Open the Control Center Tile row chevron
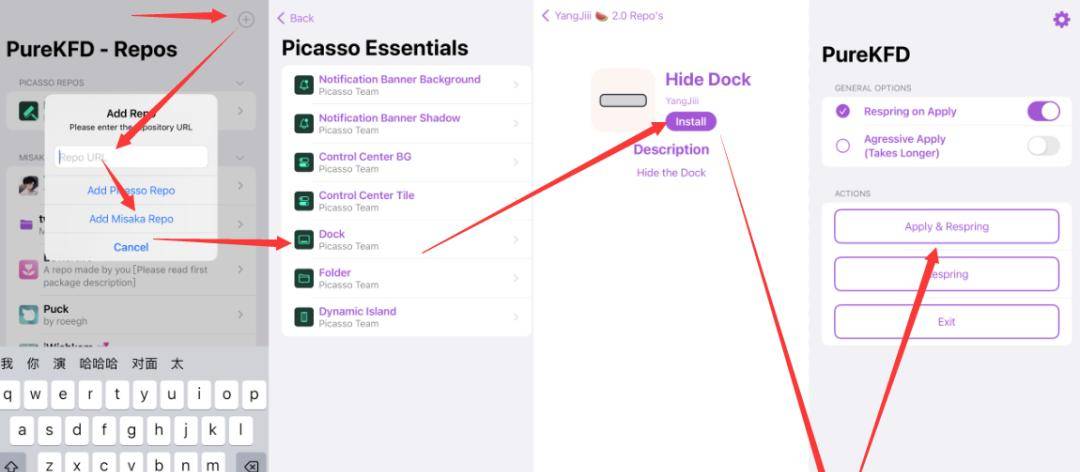Viewport: 1080px width, 472px height. (516, 201)
